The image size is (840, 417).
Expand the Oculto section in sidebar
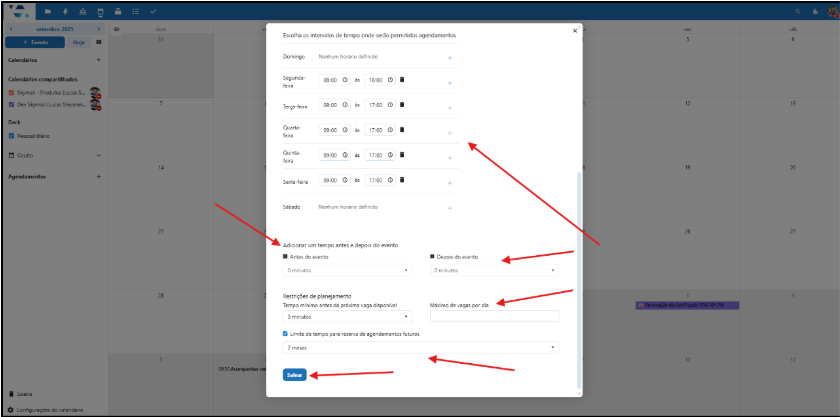pyautogui.click(x=98, y=156)
